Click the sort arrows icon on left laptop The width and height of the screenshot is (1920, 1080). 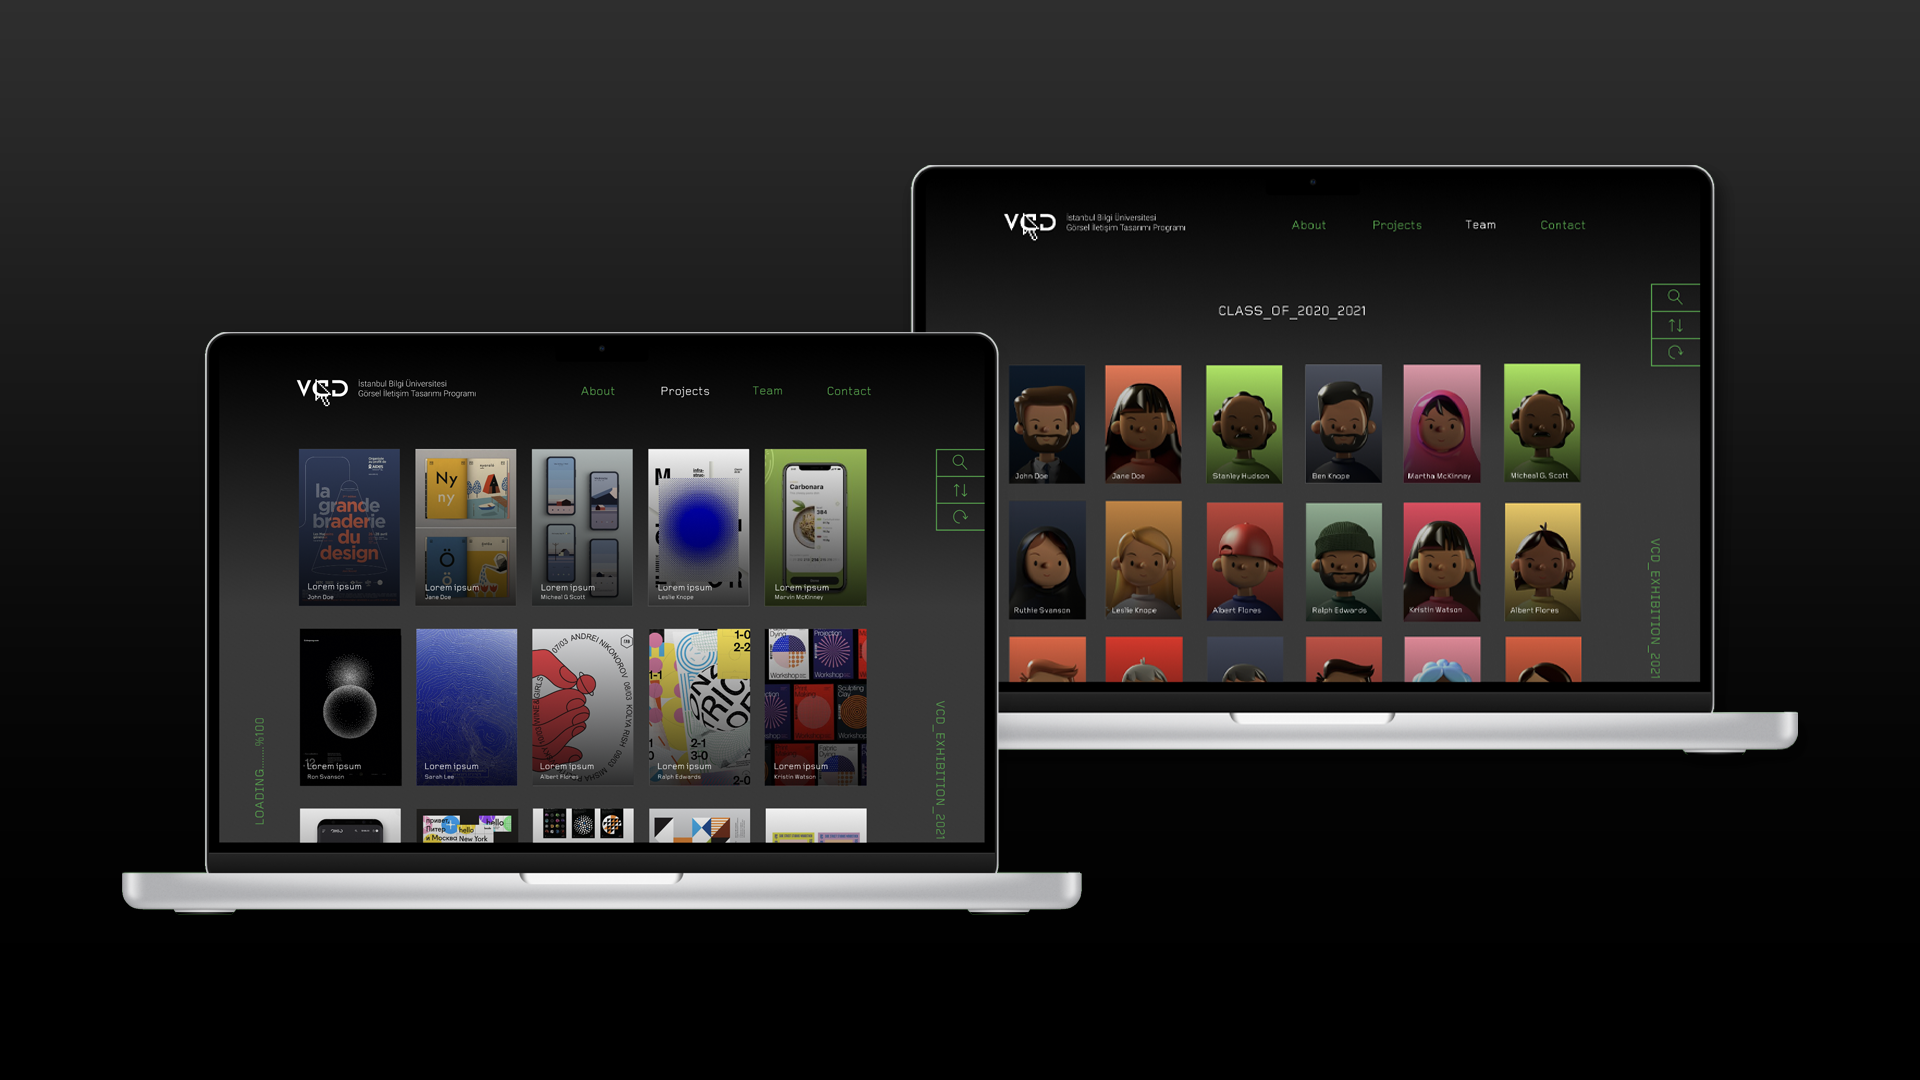[x=959, y=490]
